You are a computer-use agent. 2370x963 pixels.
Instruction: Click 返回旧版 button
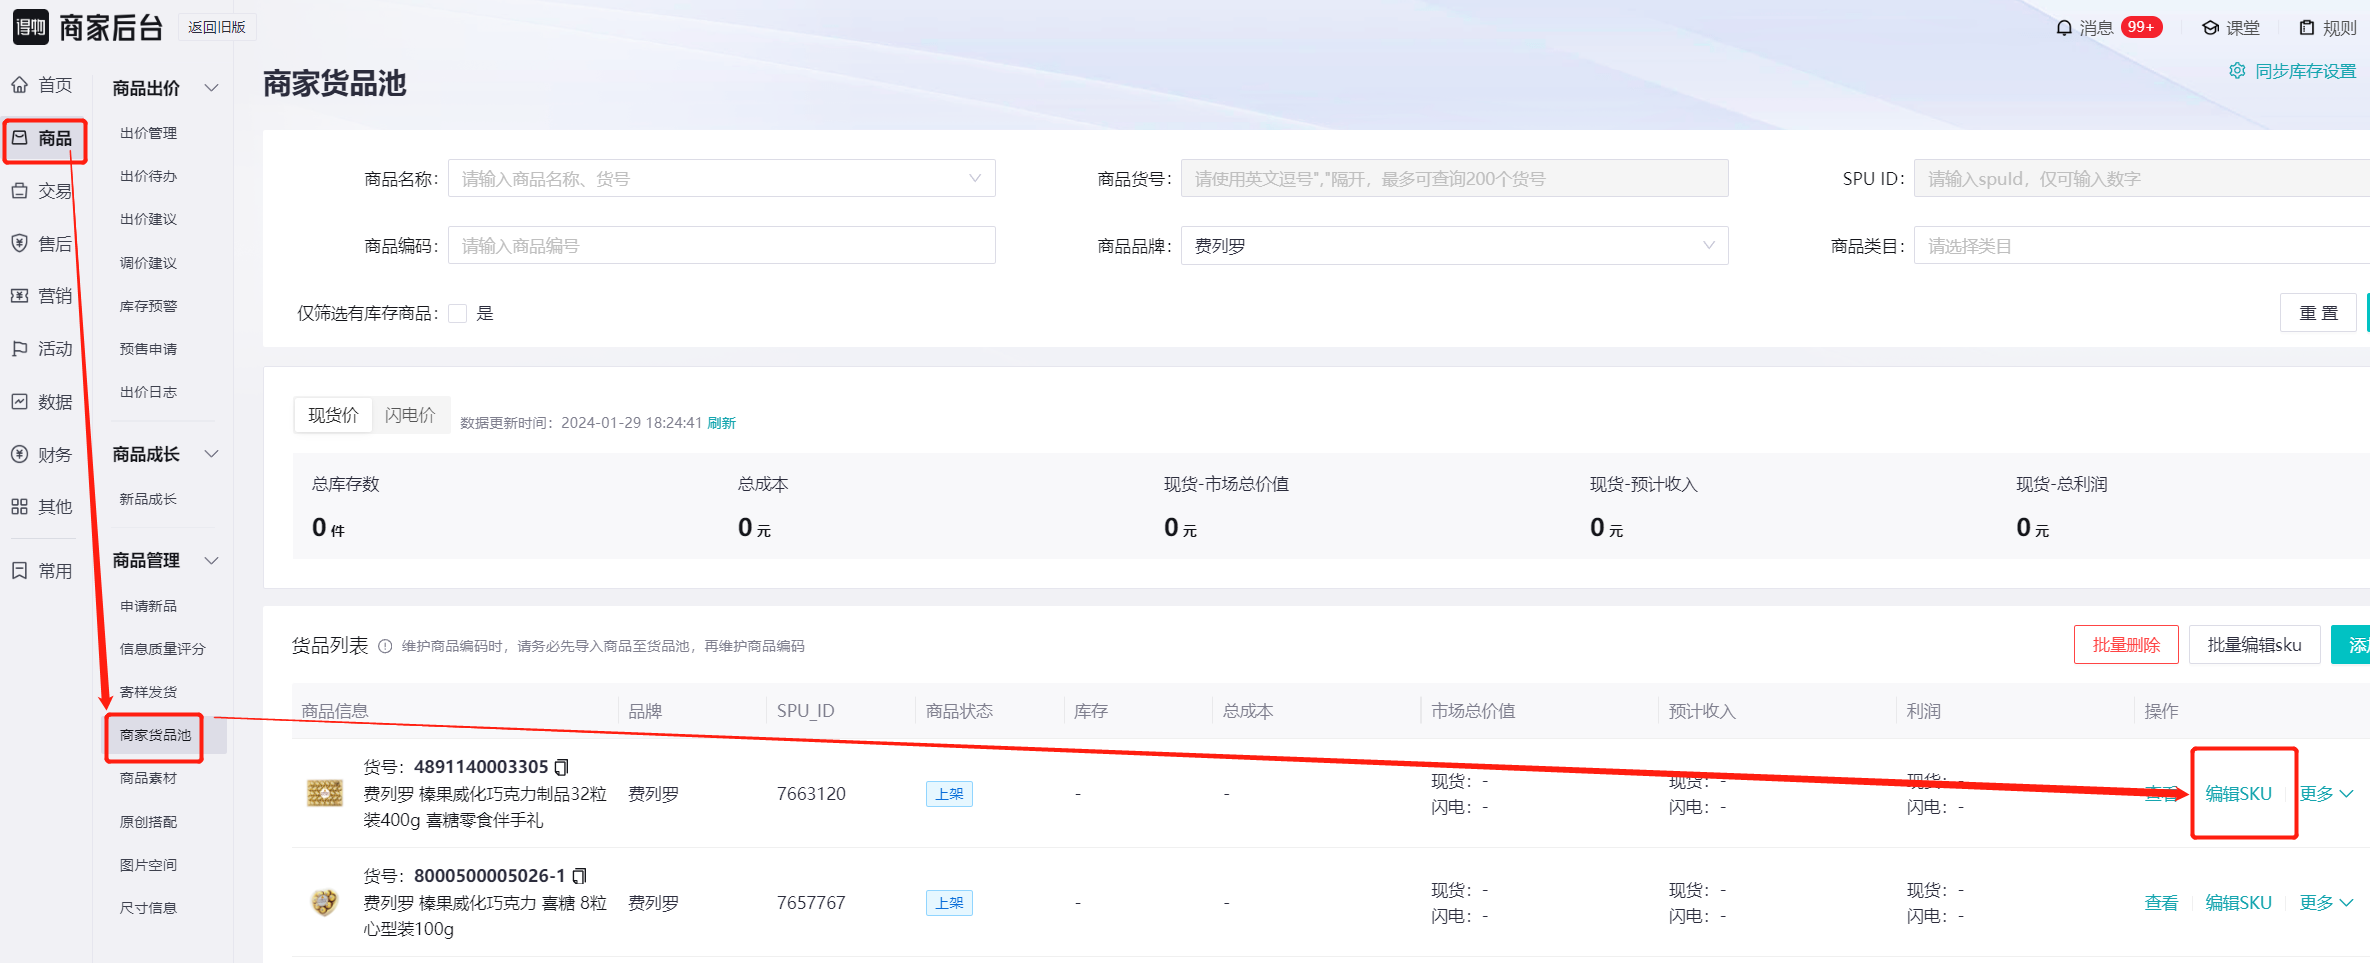[x=217, y=27]
